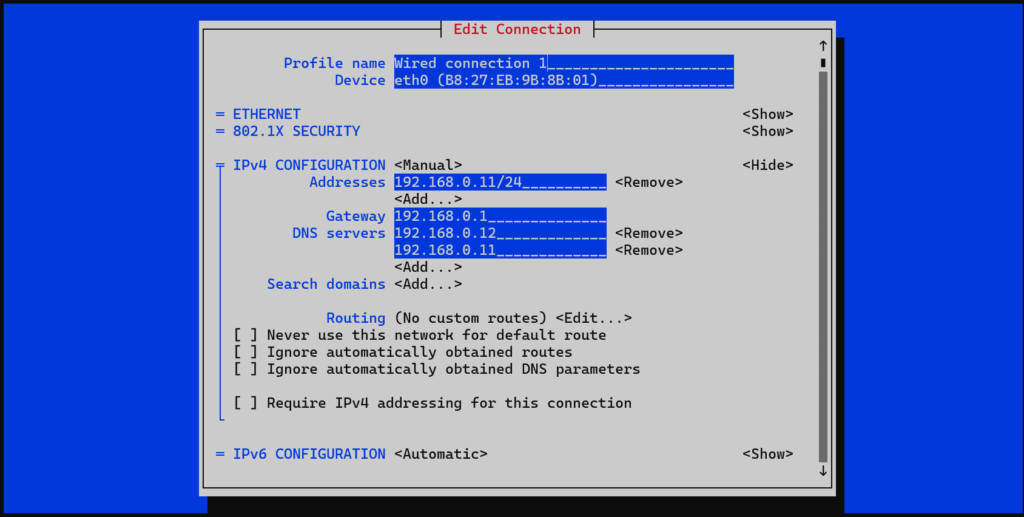Edit the custom routes for Routing
Screen dimensions: 1024x517
point(593,318)
